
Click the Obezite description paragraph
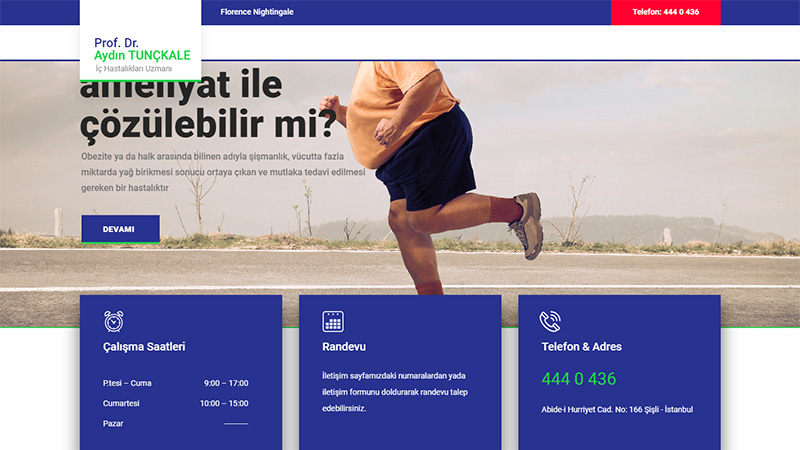pos(223,172)
